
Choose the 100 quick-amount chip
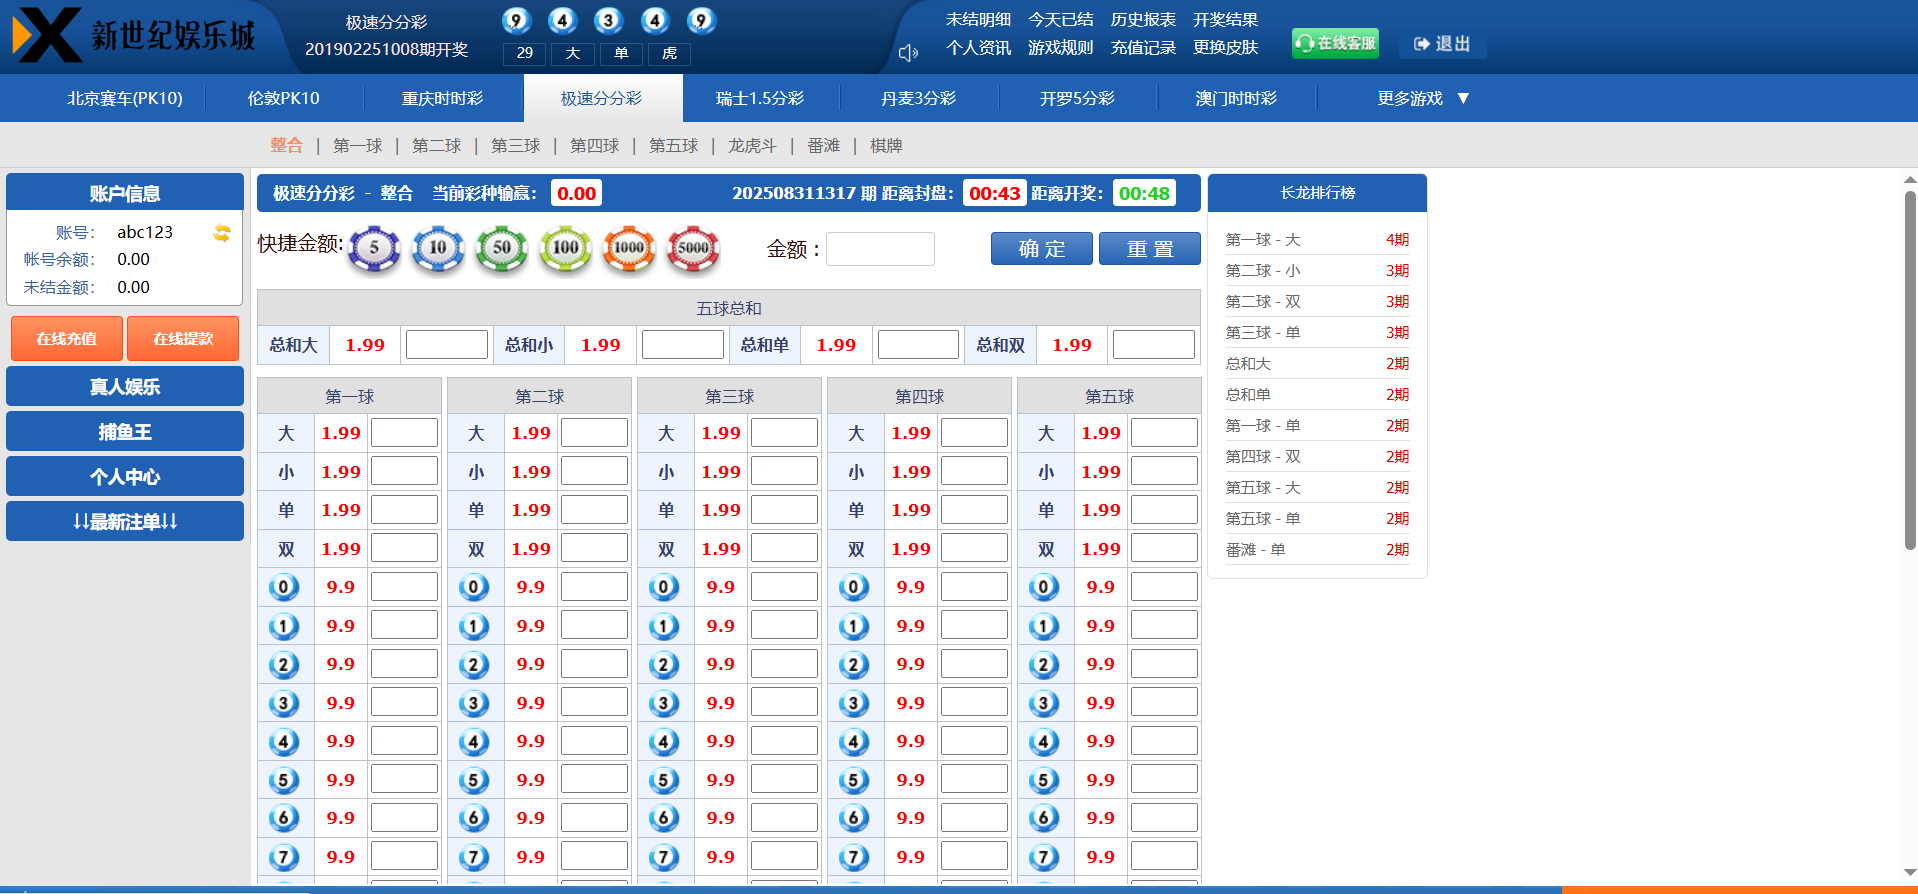click(x=565, y=248)
